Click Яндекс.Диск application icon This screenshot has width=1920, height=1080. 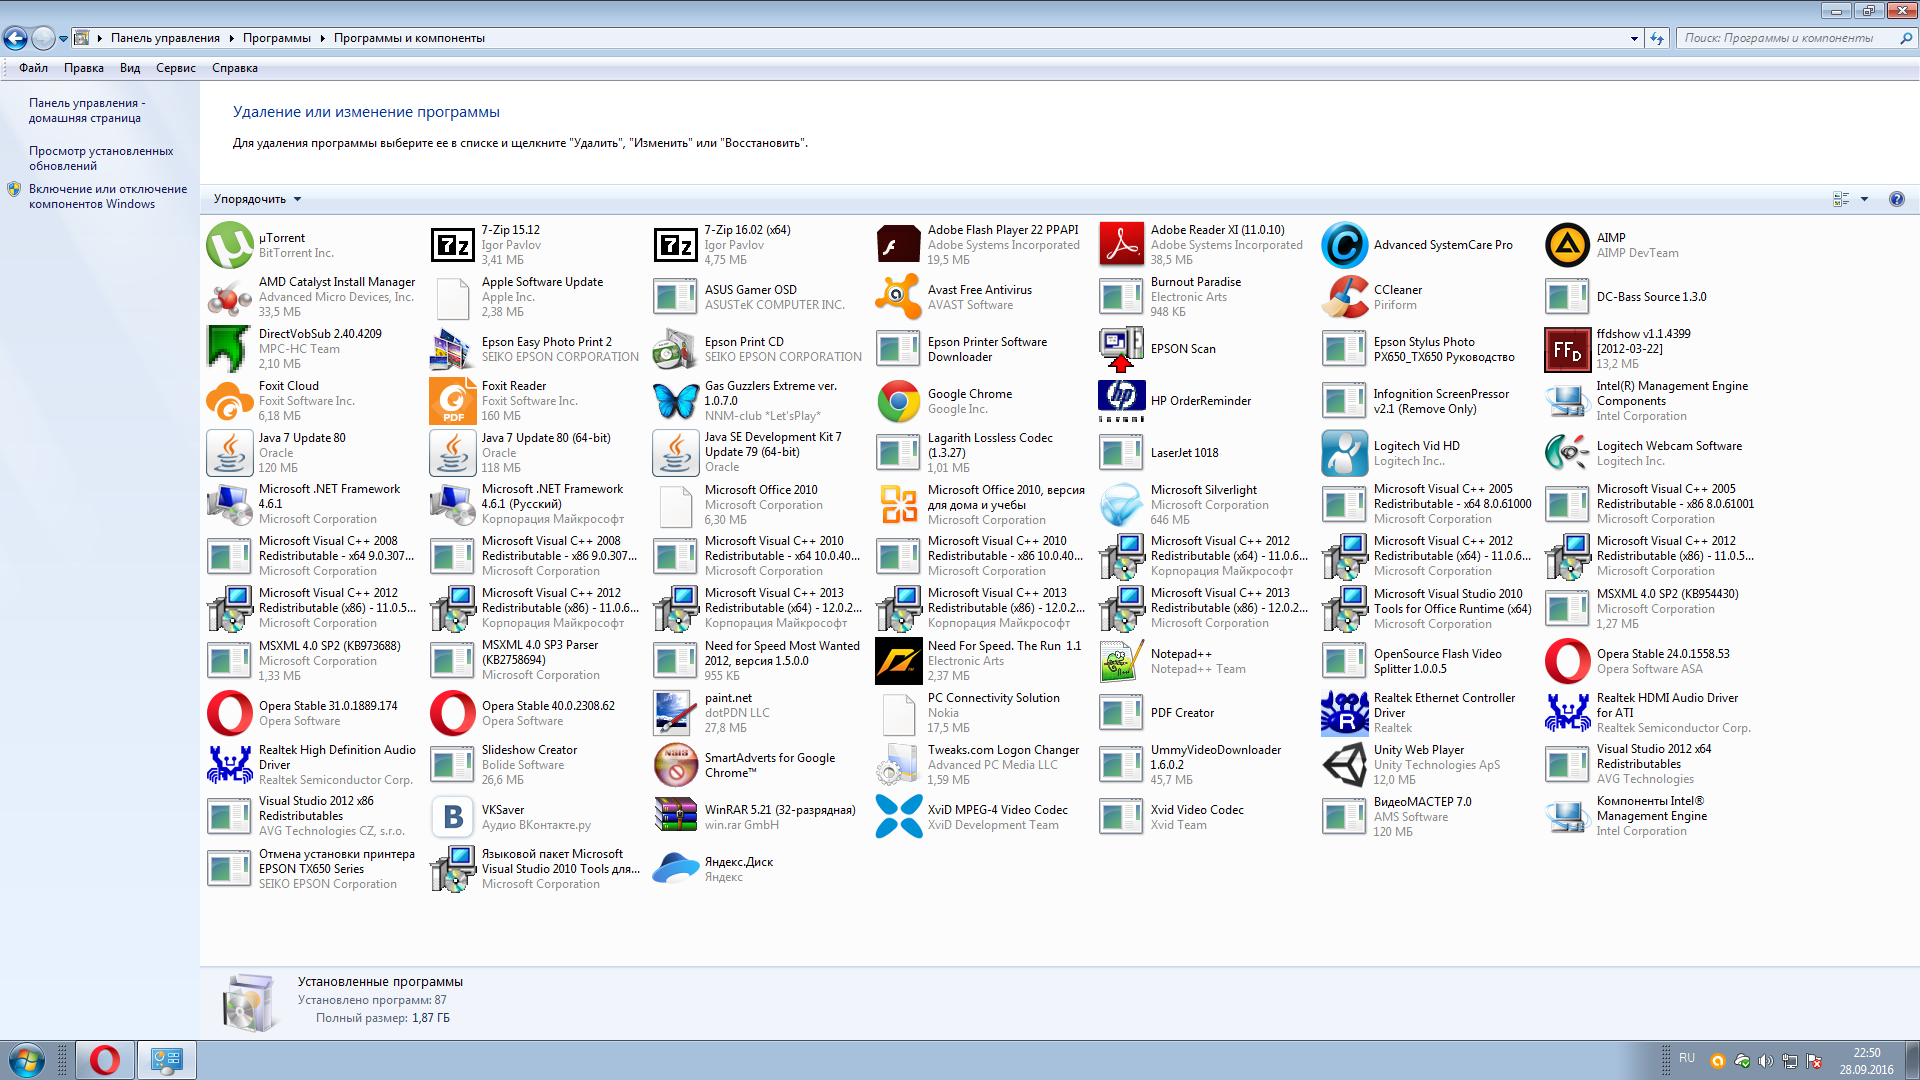click(x=675, y=869)
